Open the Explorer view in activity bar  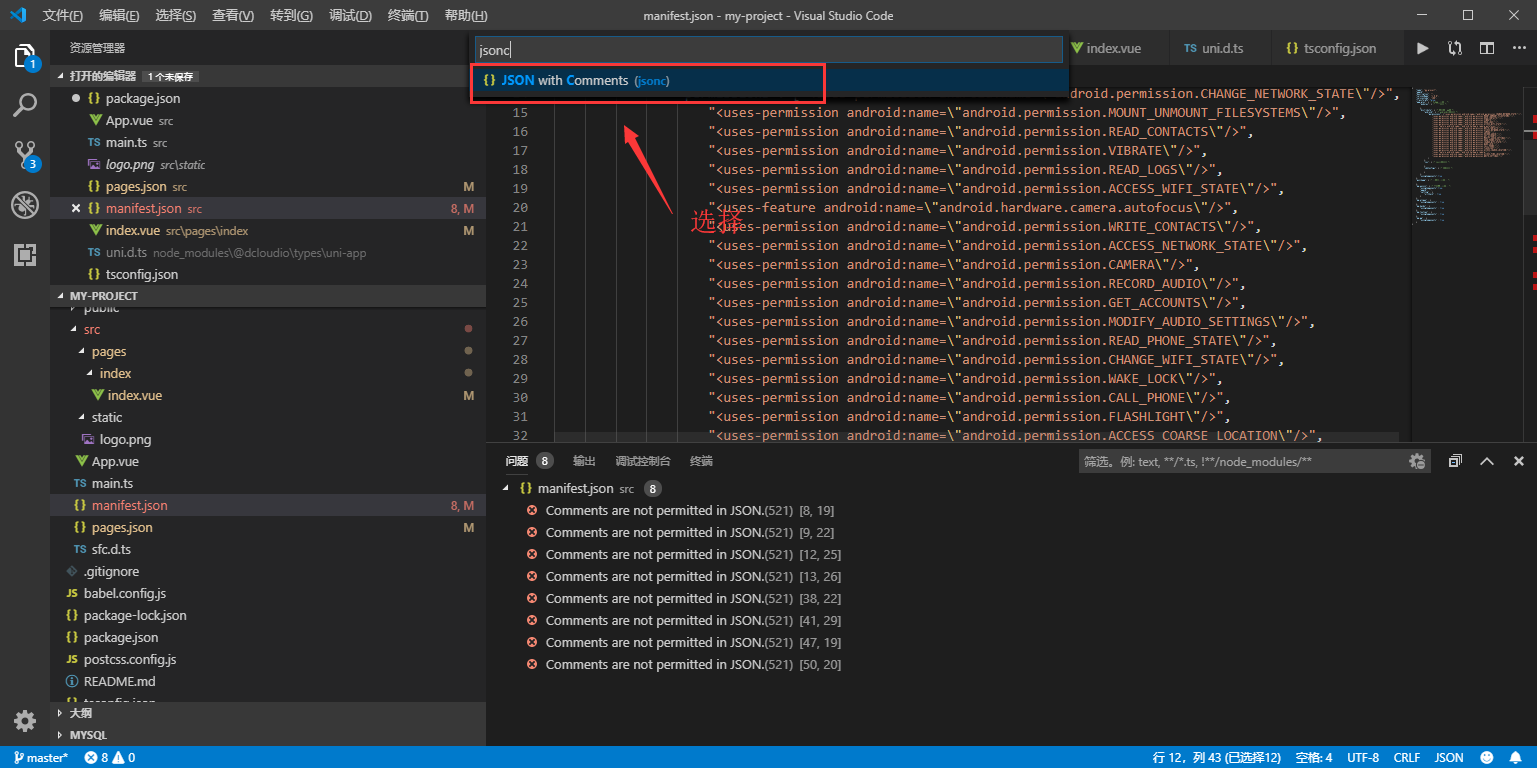[x=25, y=56]
